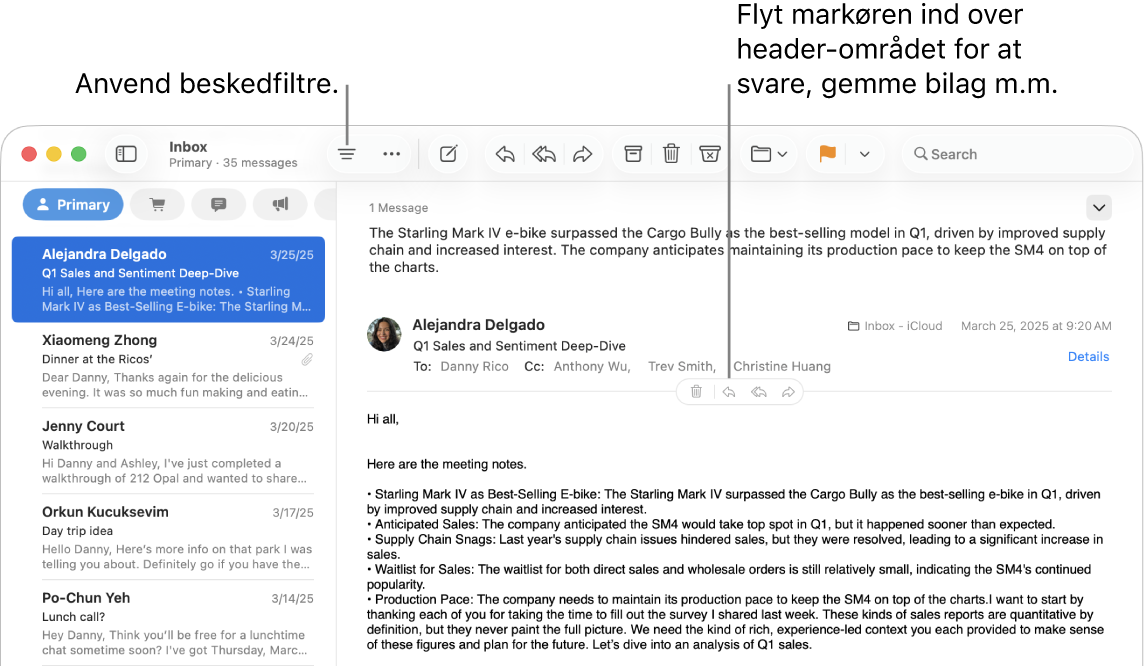The width and height of the screenshot is (1144, 668).
Task: Open the Details link in header
Action: [x=1088, y=357]
